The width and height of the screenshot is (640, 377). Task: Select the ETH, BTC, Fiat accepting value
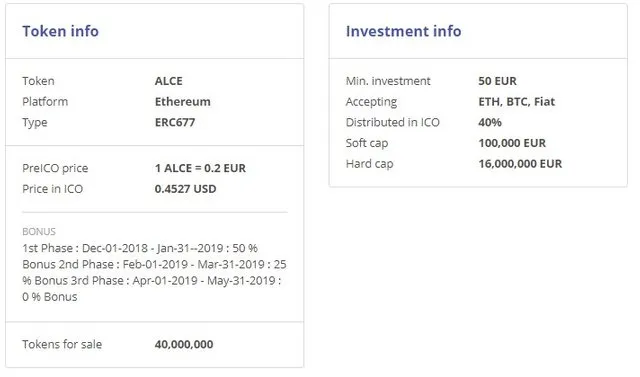click(516, 102)
